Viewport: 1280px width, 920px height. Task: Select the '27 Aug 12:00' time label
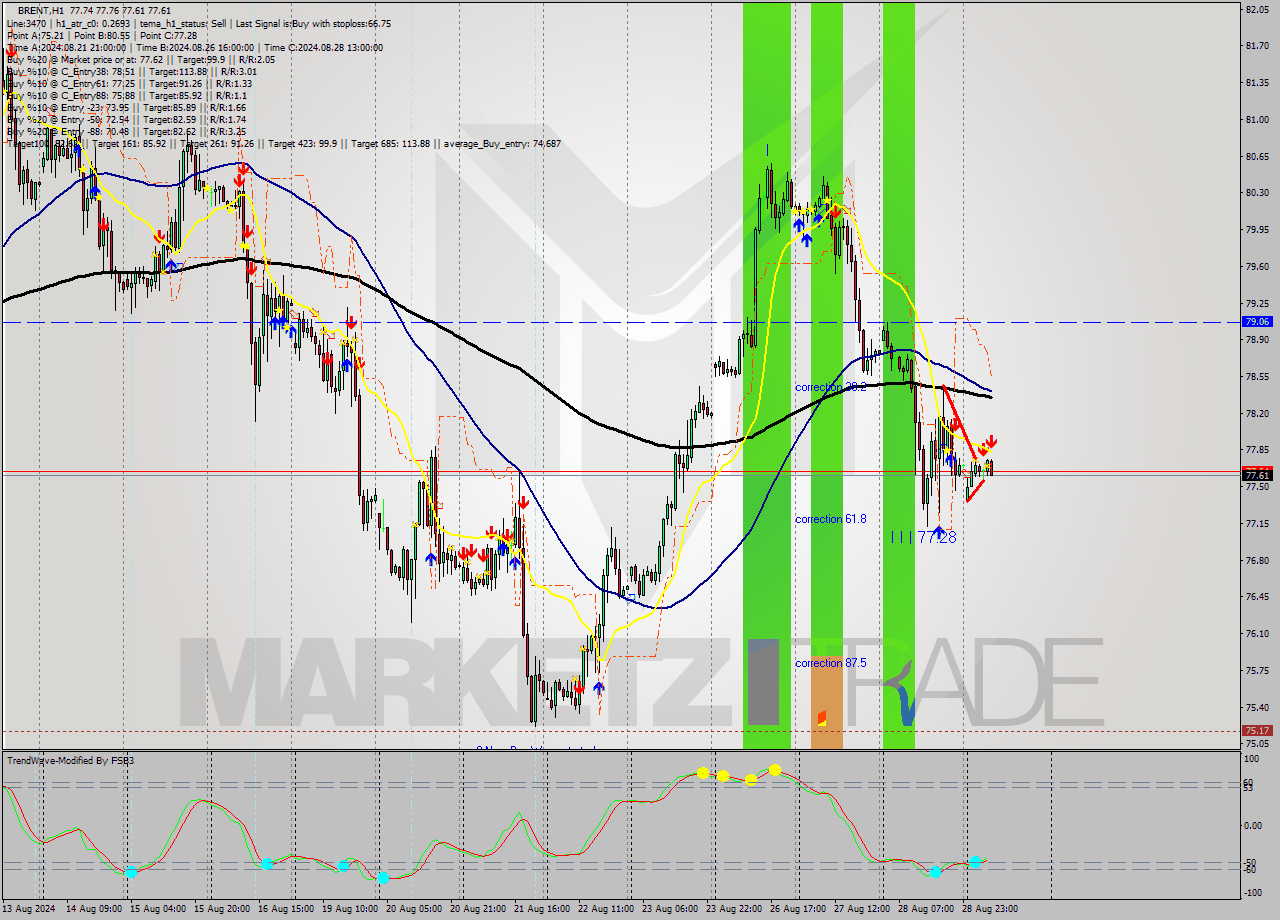862,909
